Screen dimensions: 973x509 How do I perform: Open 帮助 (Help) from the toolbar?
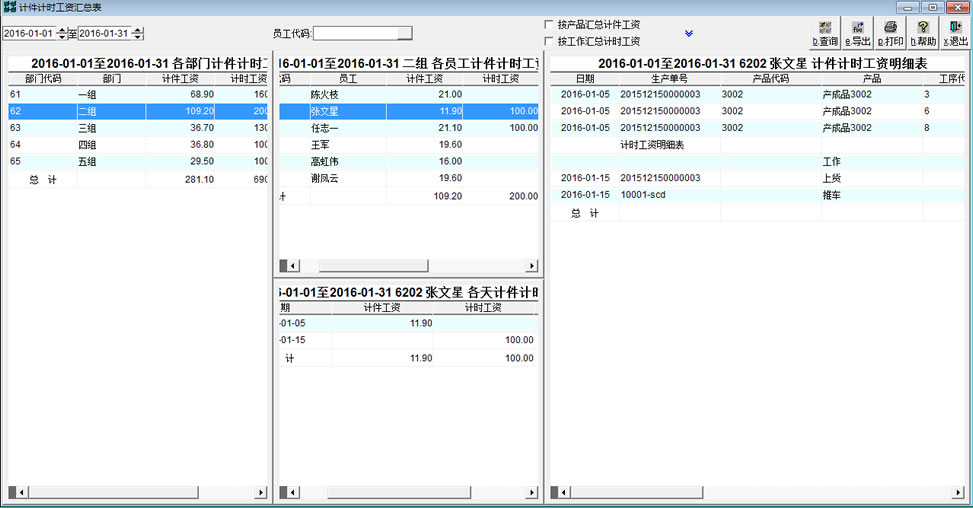(x=923, y=32)
